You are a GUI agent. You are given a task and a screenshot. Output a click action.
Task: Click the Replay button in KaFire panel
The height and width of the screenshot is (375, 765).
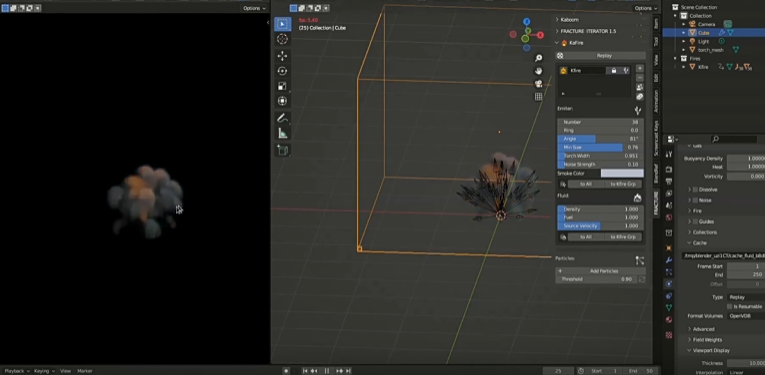point(604,56)
